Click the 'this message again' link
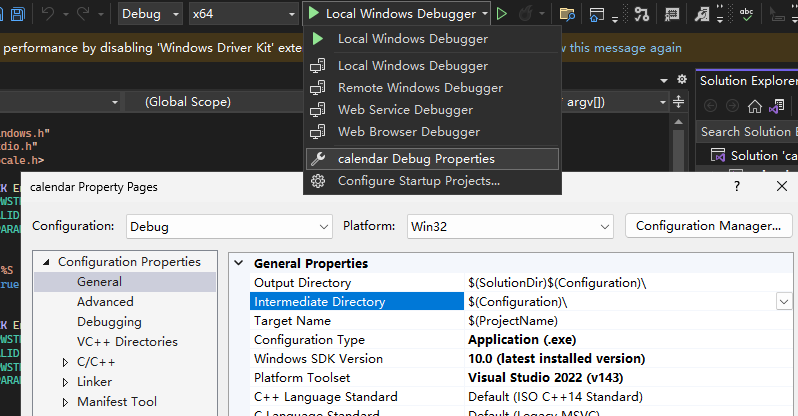The image size is (798, 416). tap(625, 48)
